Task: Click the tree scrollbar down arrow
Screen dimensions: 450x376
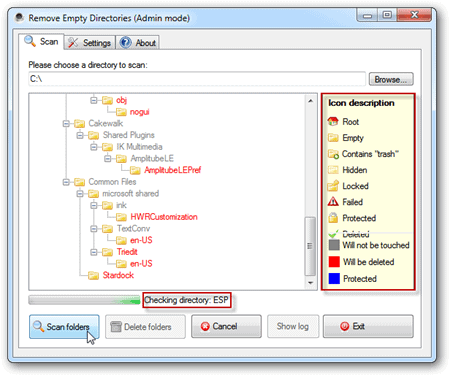Action: 311,283
